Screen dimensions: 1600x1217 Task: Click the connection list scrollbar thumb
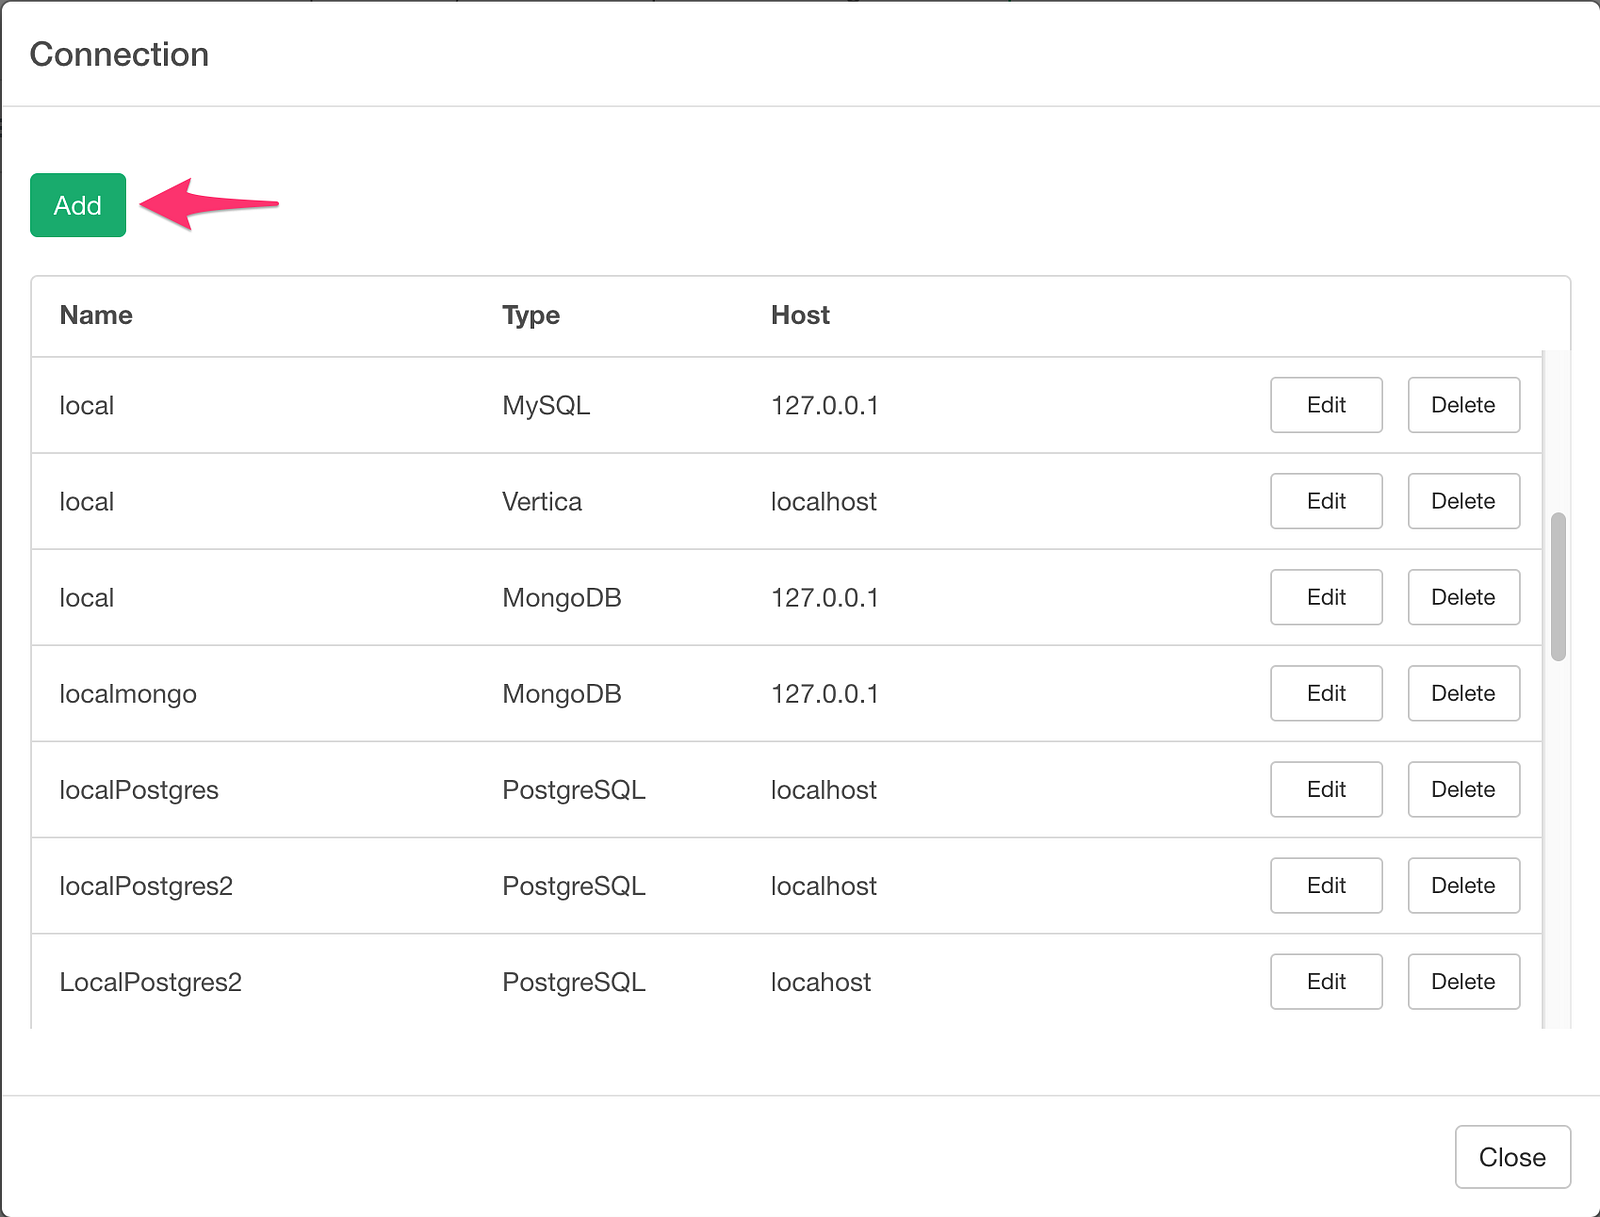[1558, 587]
